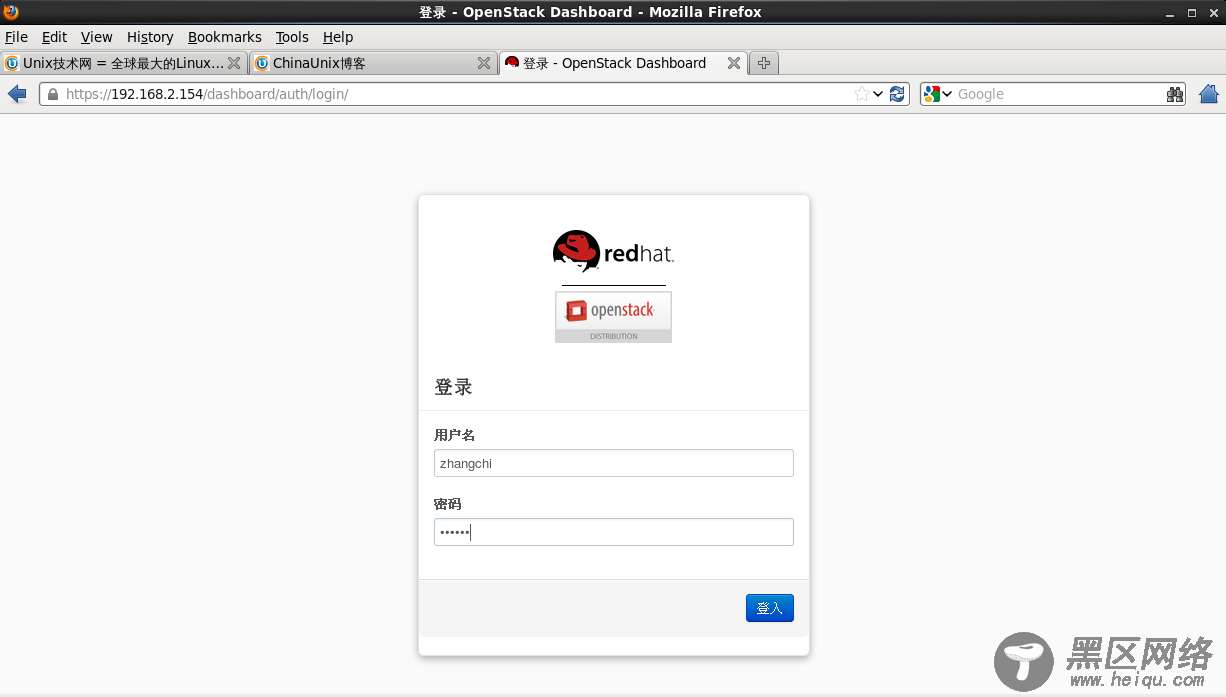Click the Firefox icon in title bar
1226x697 pixels.
click(x=12, y=12)
